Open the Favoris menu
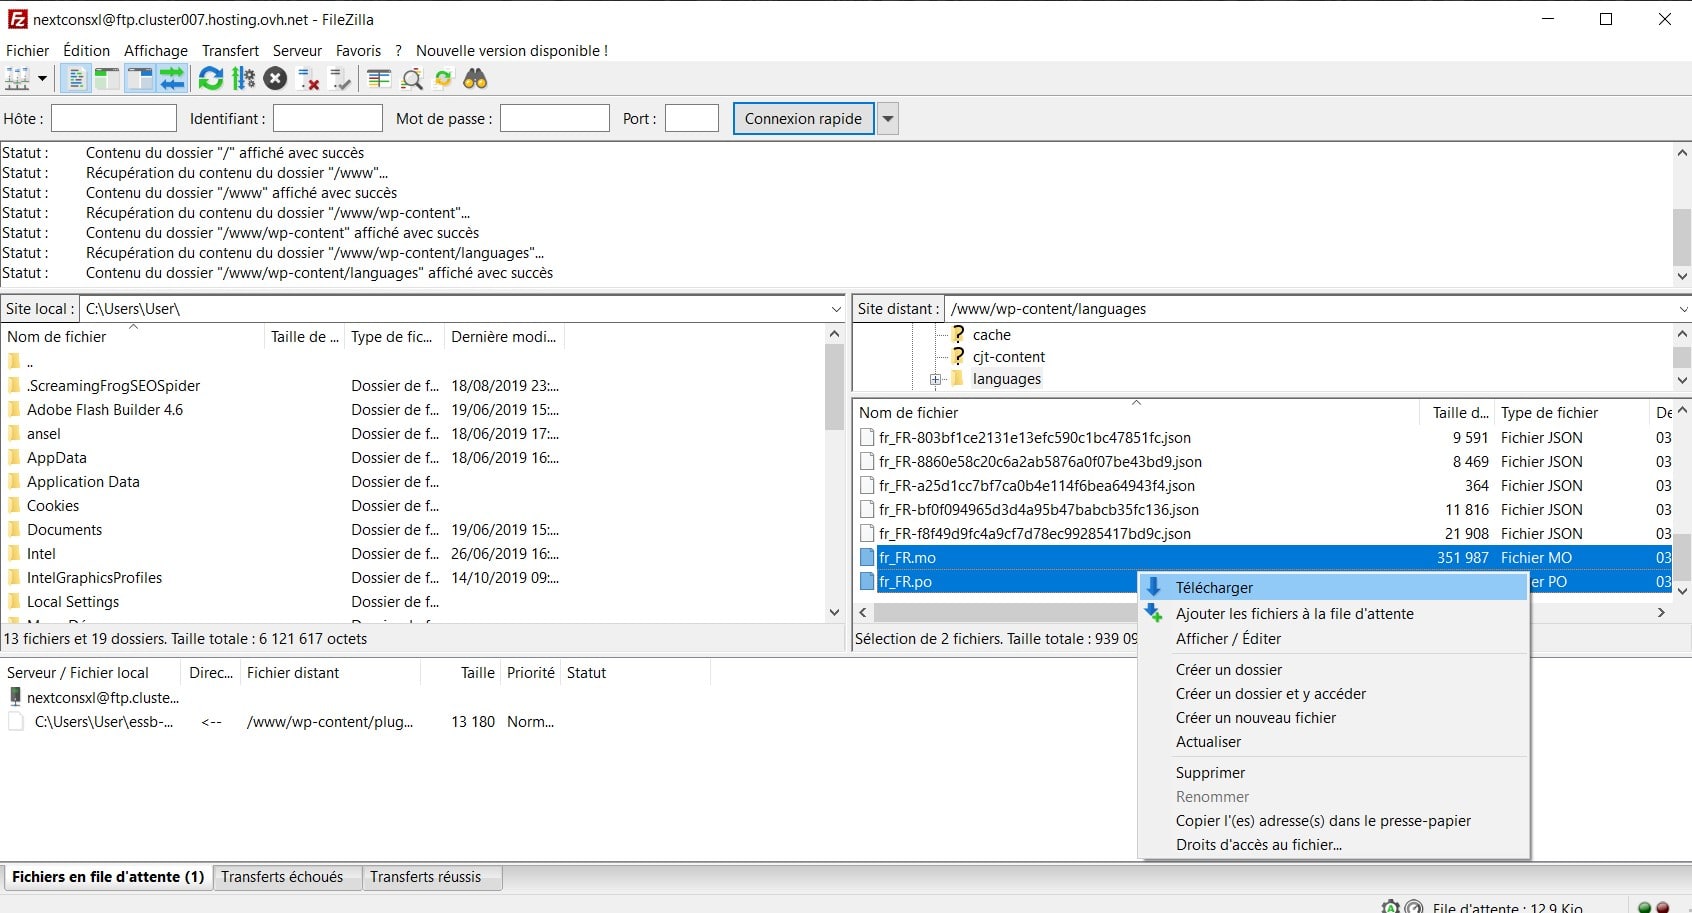 358,50
